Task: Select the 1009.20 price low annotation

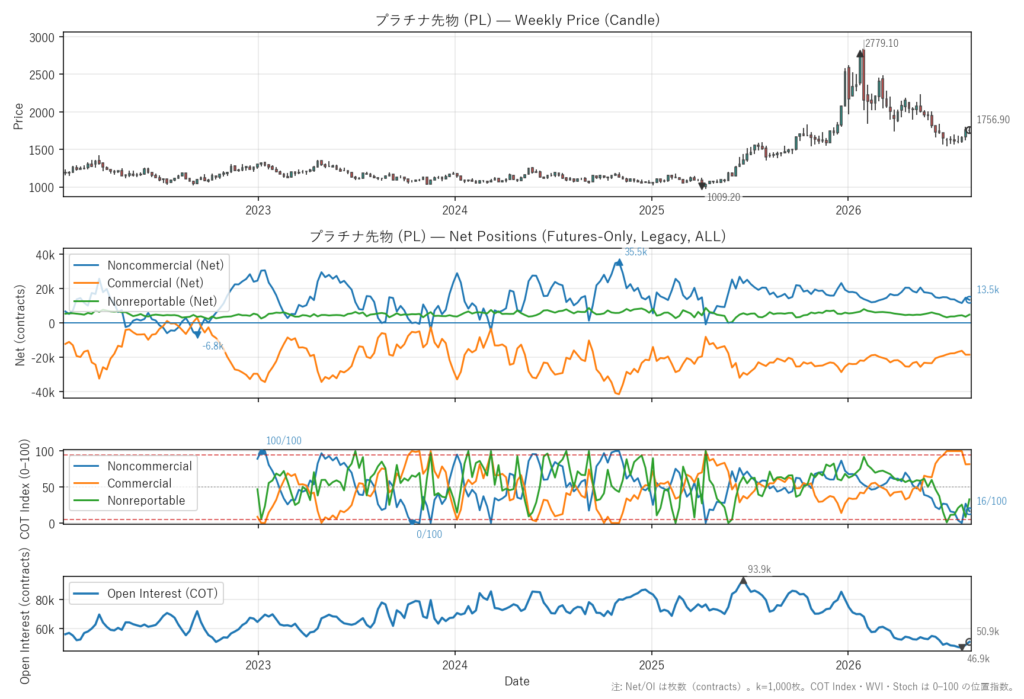Action: tap(724, 197)
